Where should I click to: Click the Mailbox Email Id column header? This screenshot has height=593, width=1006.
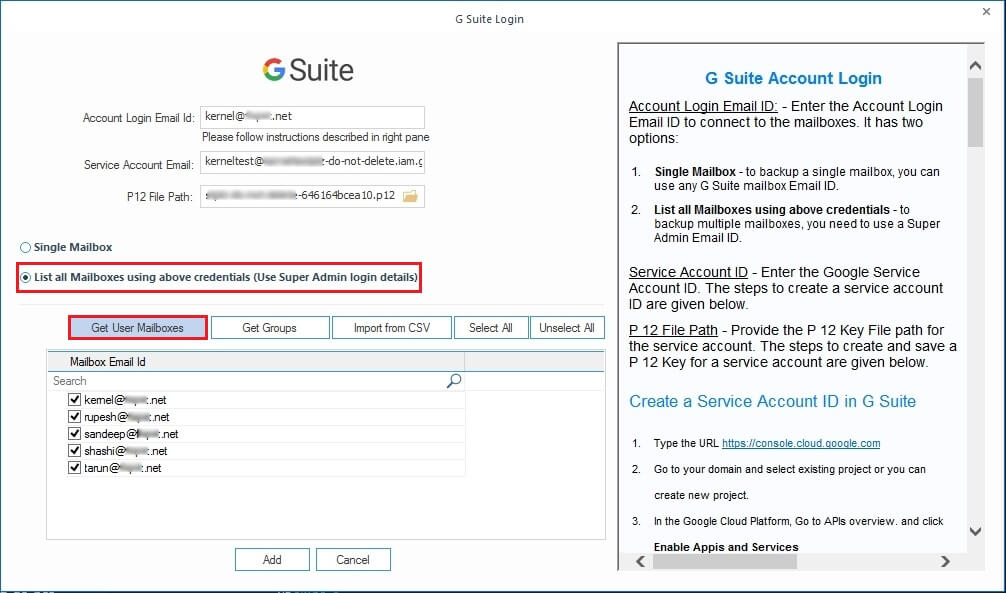coord(257,362)
